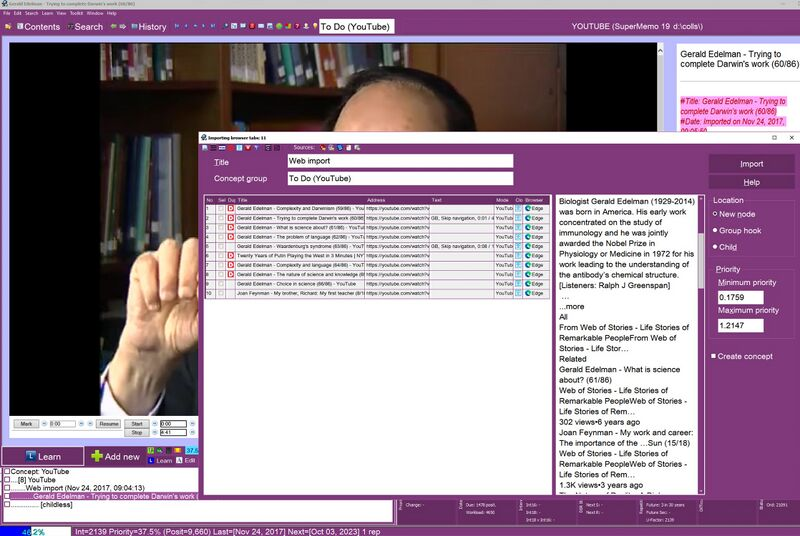Click the red duplicate icon in row 6
This screenshot has width=800, height=536.
231,256
